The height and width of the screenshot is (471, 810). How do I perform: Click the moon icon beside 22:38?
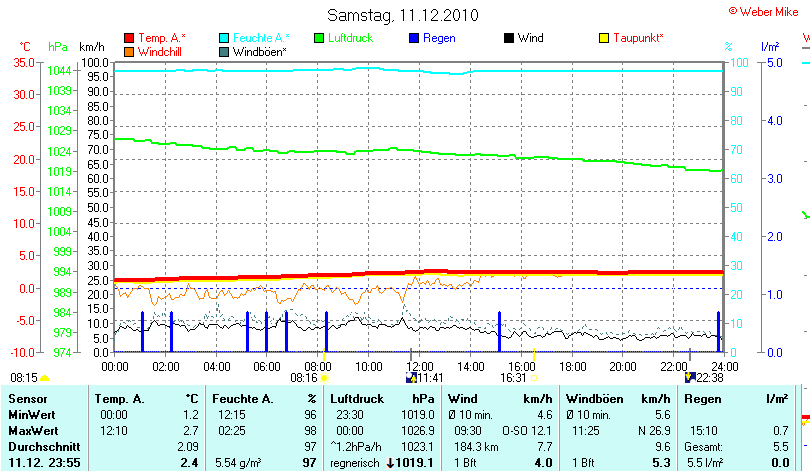coord(690,378)
